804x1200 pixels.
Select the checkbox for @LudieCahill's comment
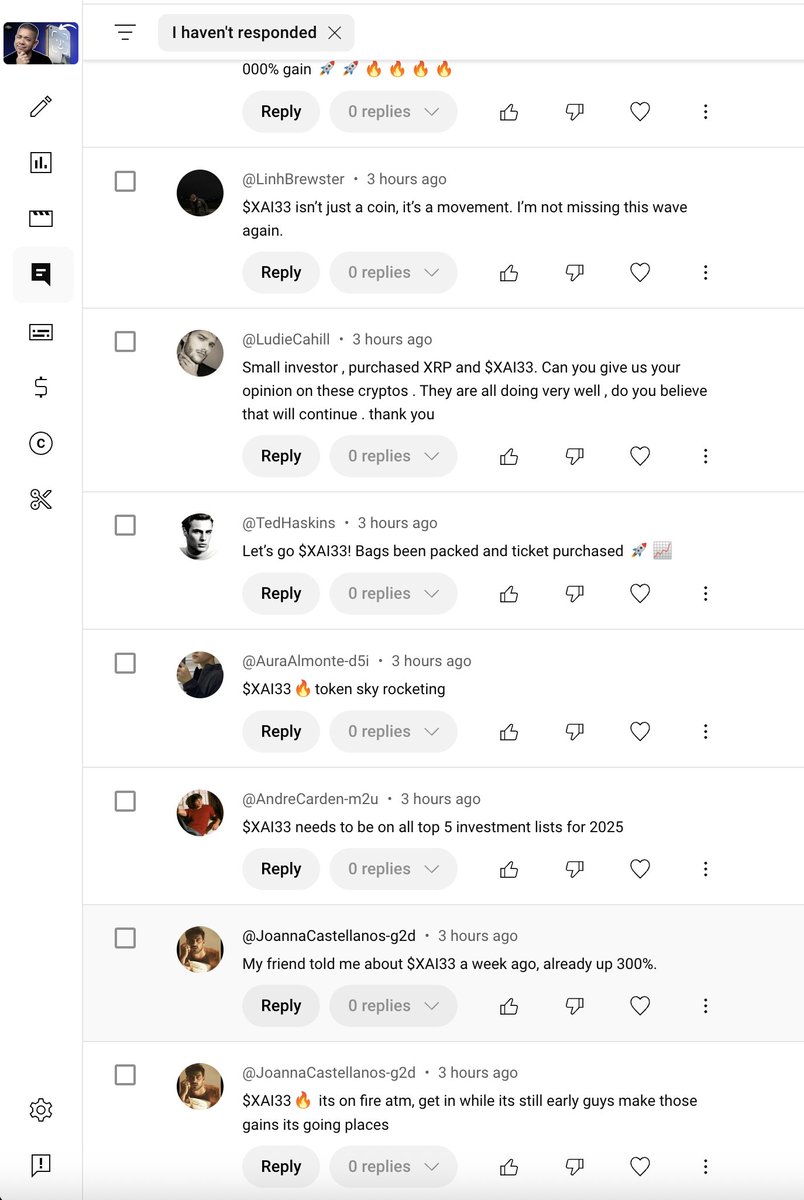[x=125, y=342]
